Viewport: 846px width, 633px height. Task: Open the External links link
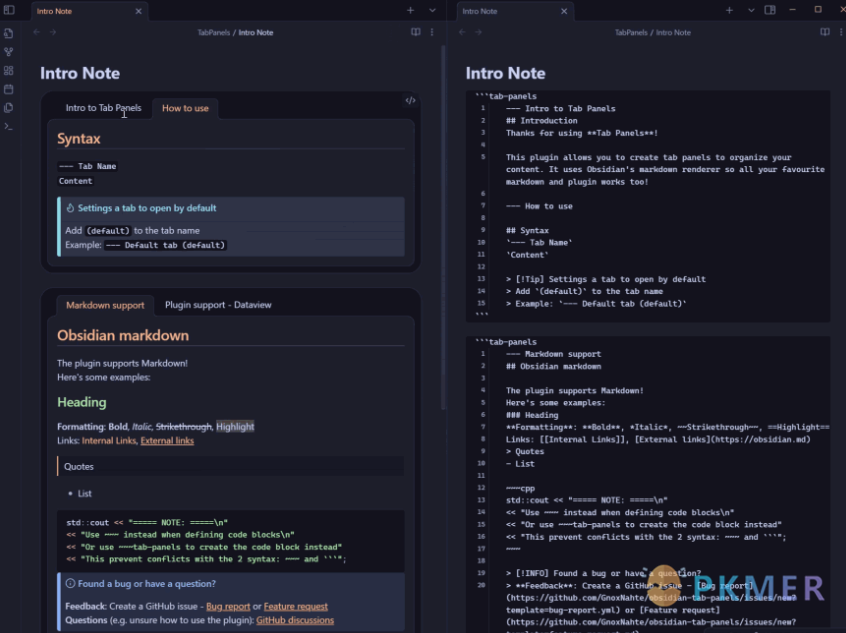pyautogui.click(x=167, y=441)
